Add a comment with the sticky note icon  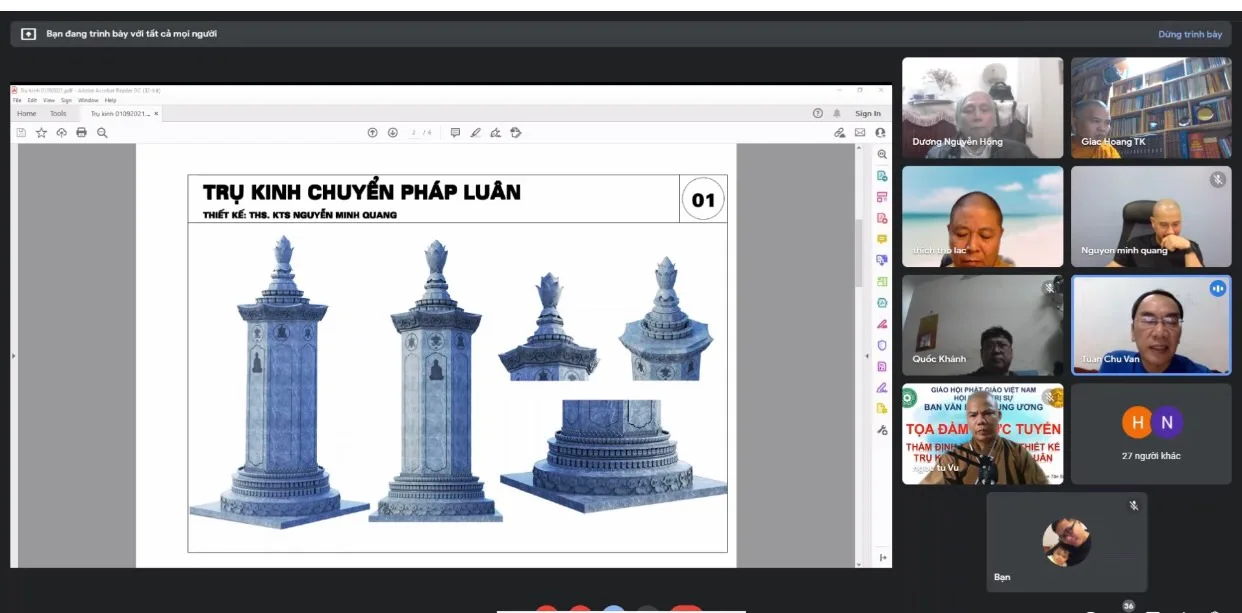(455, 132)
